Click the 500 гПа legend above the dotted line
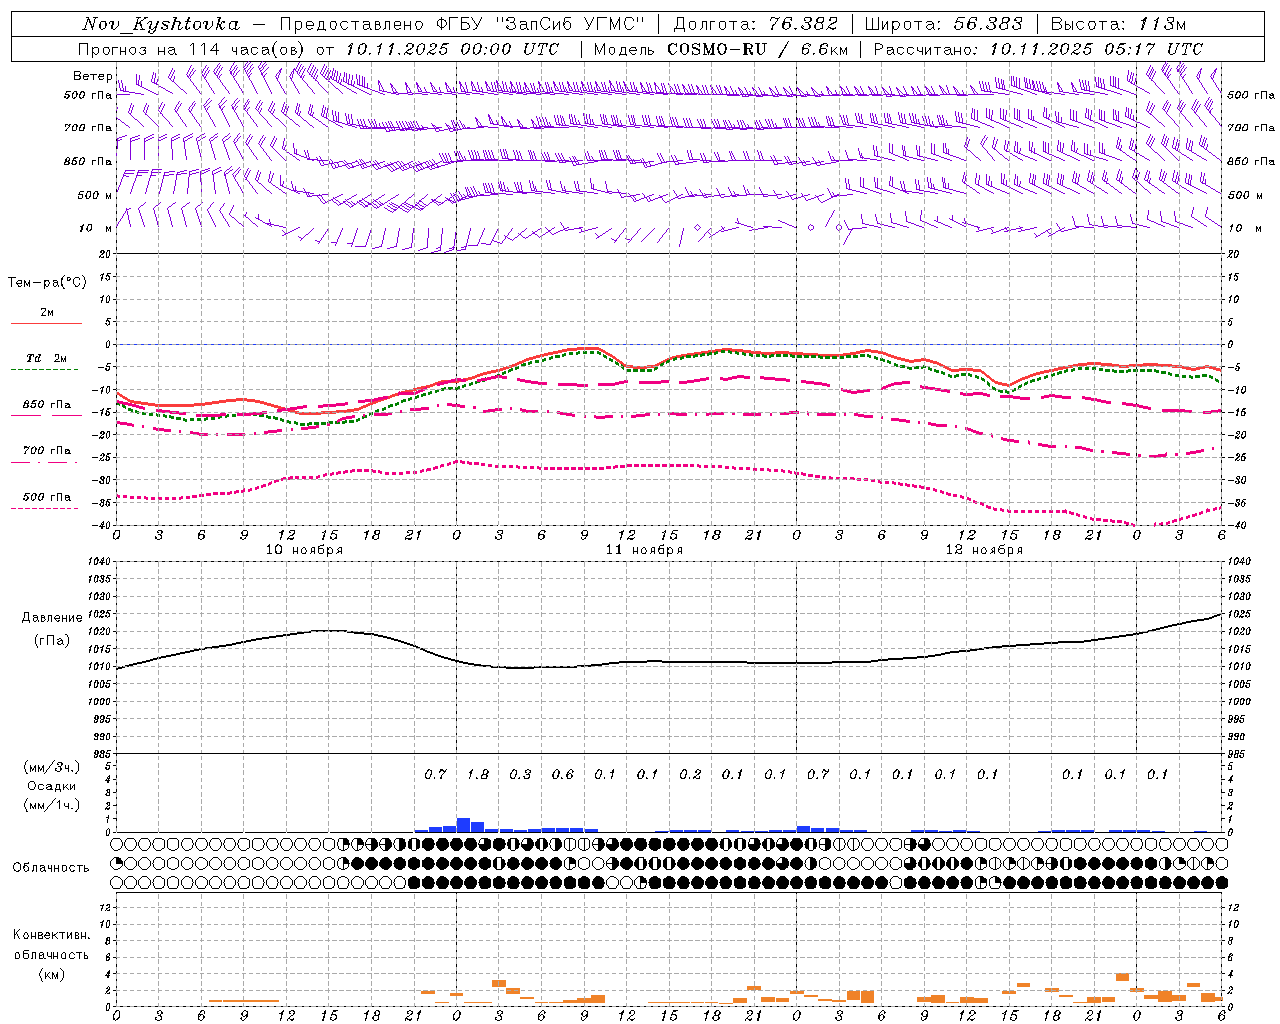1280x1024 pixels. pyautogui.click(x=47, y=497)
